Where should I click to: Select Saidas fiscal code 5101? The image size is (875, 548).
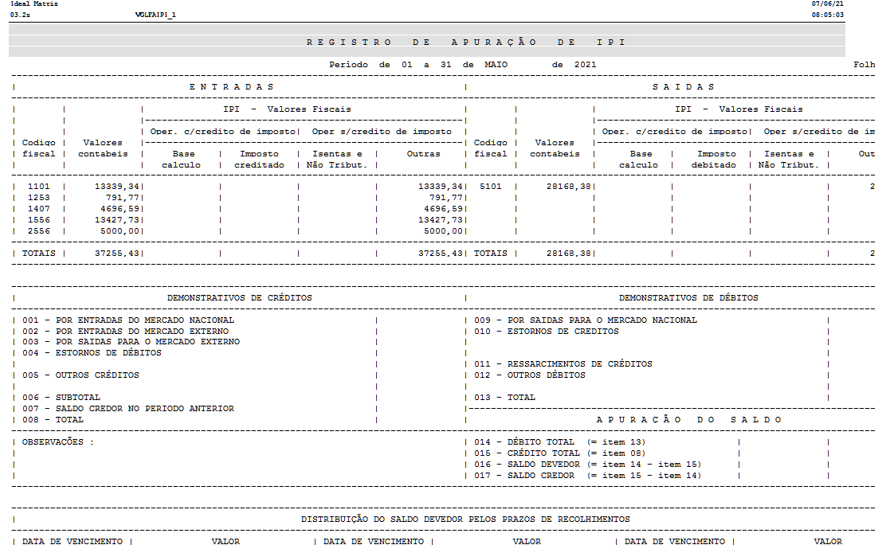point(491,186)
